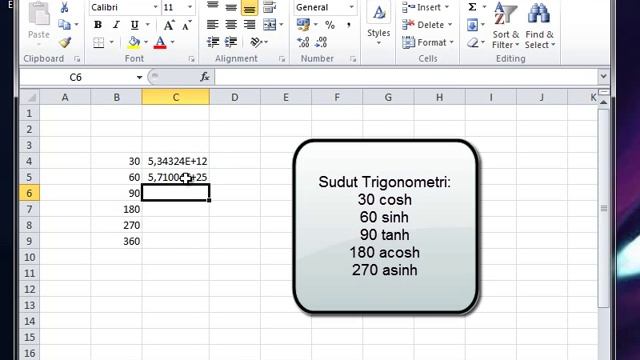Click Insert in Cells group
The image size is (640, 360).
click(x=426, y=7)
